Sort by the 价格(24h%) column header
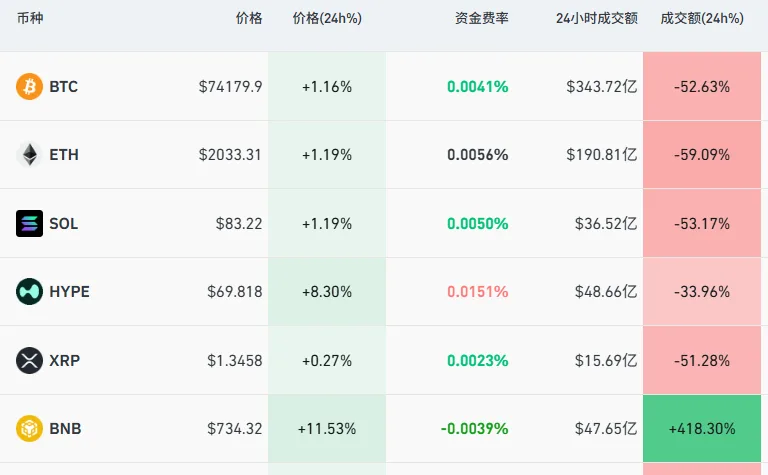768x475 pixels. tap(327, 18)
